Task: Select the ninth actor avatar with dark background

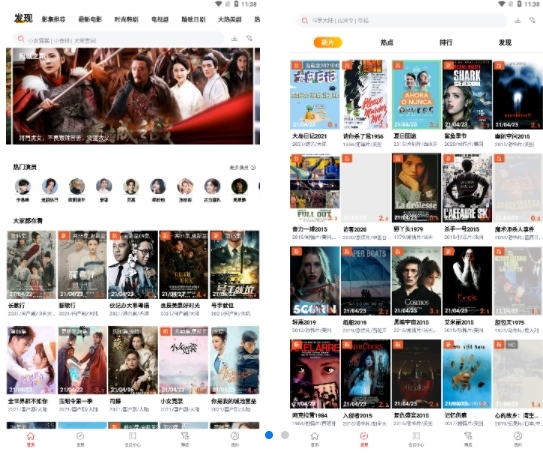Action: [239, 186]
